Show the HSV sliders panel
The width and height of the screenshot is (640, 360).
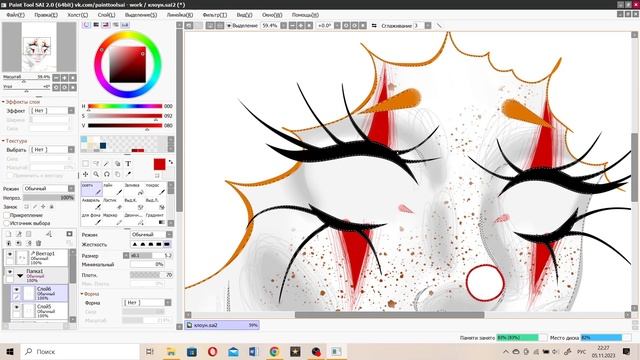point(105,25)
